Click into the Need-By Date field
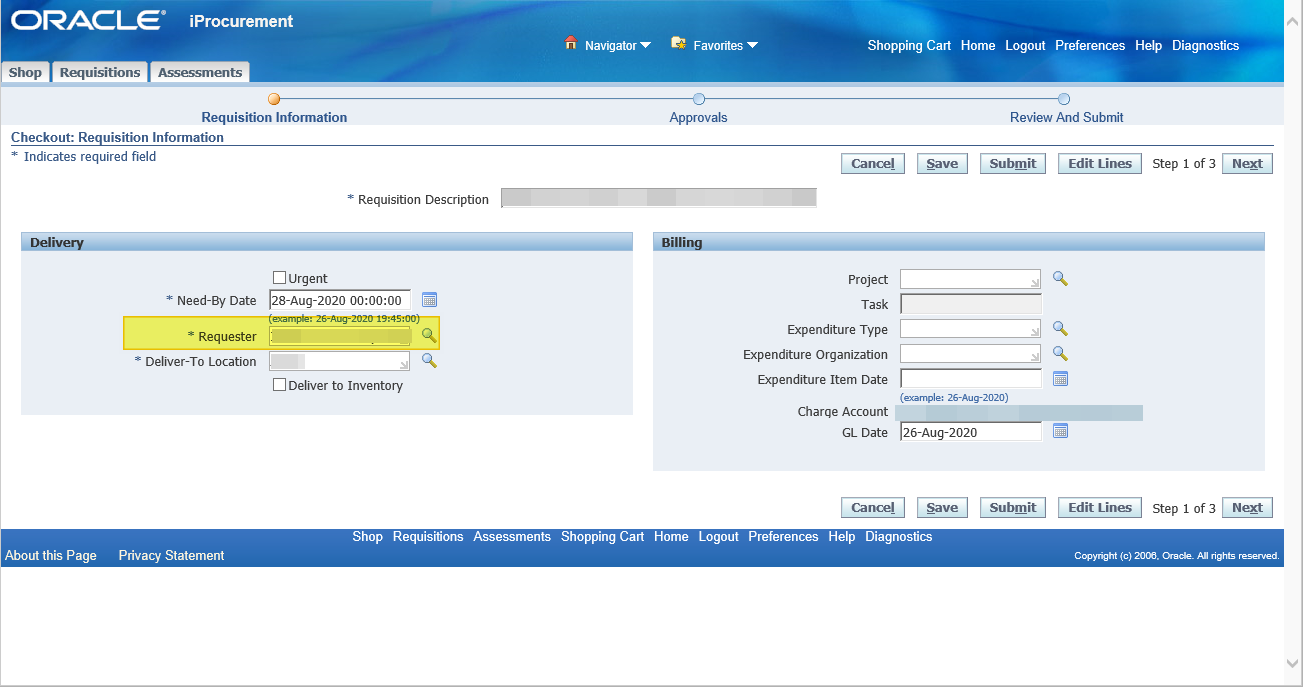This screenshot has width=1303, height=688. coord(339,300)
